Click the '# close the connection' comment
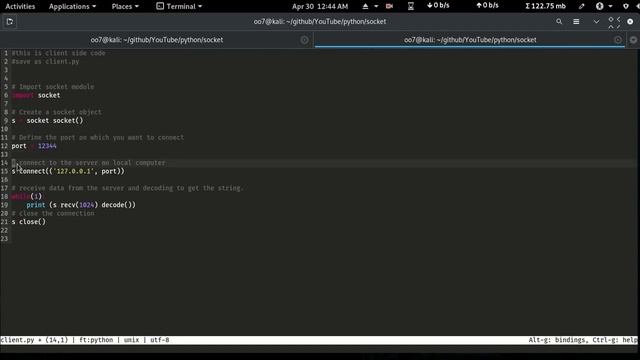Image resolution: width=640 pixels, height=360 pixels. coord(53,213)
